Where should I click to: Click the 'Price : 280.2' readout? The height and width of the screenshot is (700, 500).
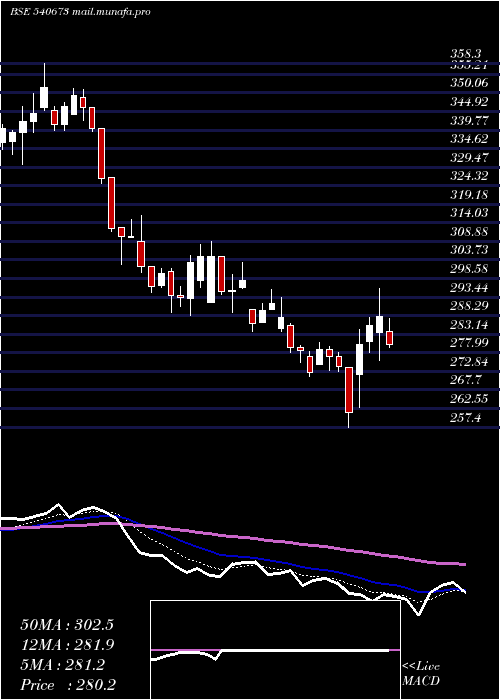coord(67,685)
